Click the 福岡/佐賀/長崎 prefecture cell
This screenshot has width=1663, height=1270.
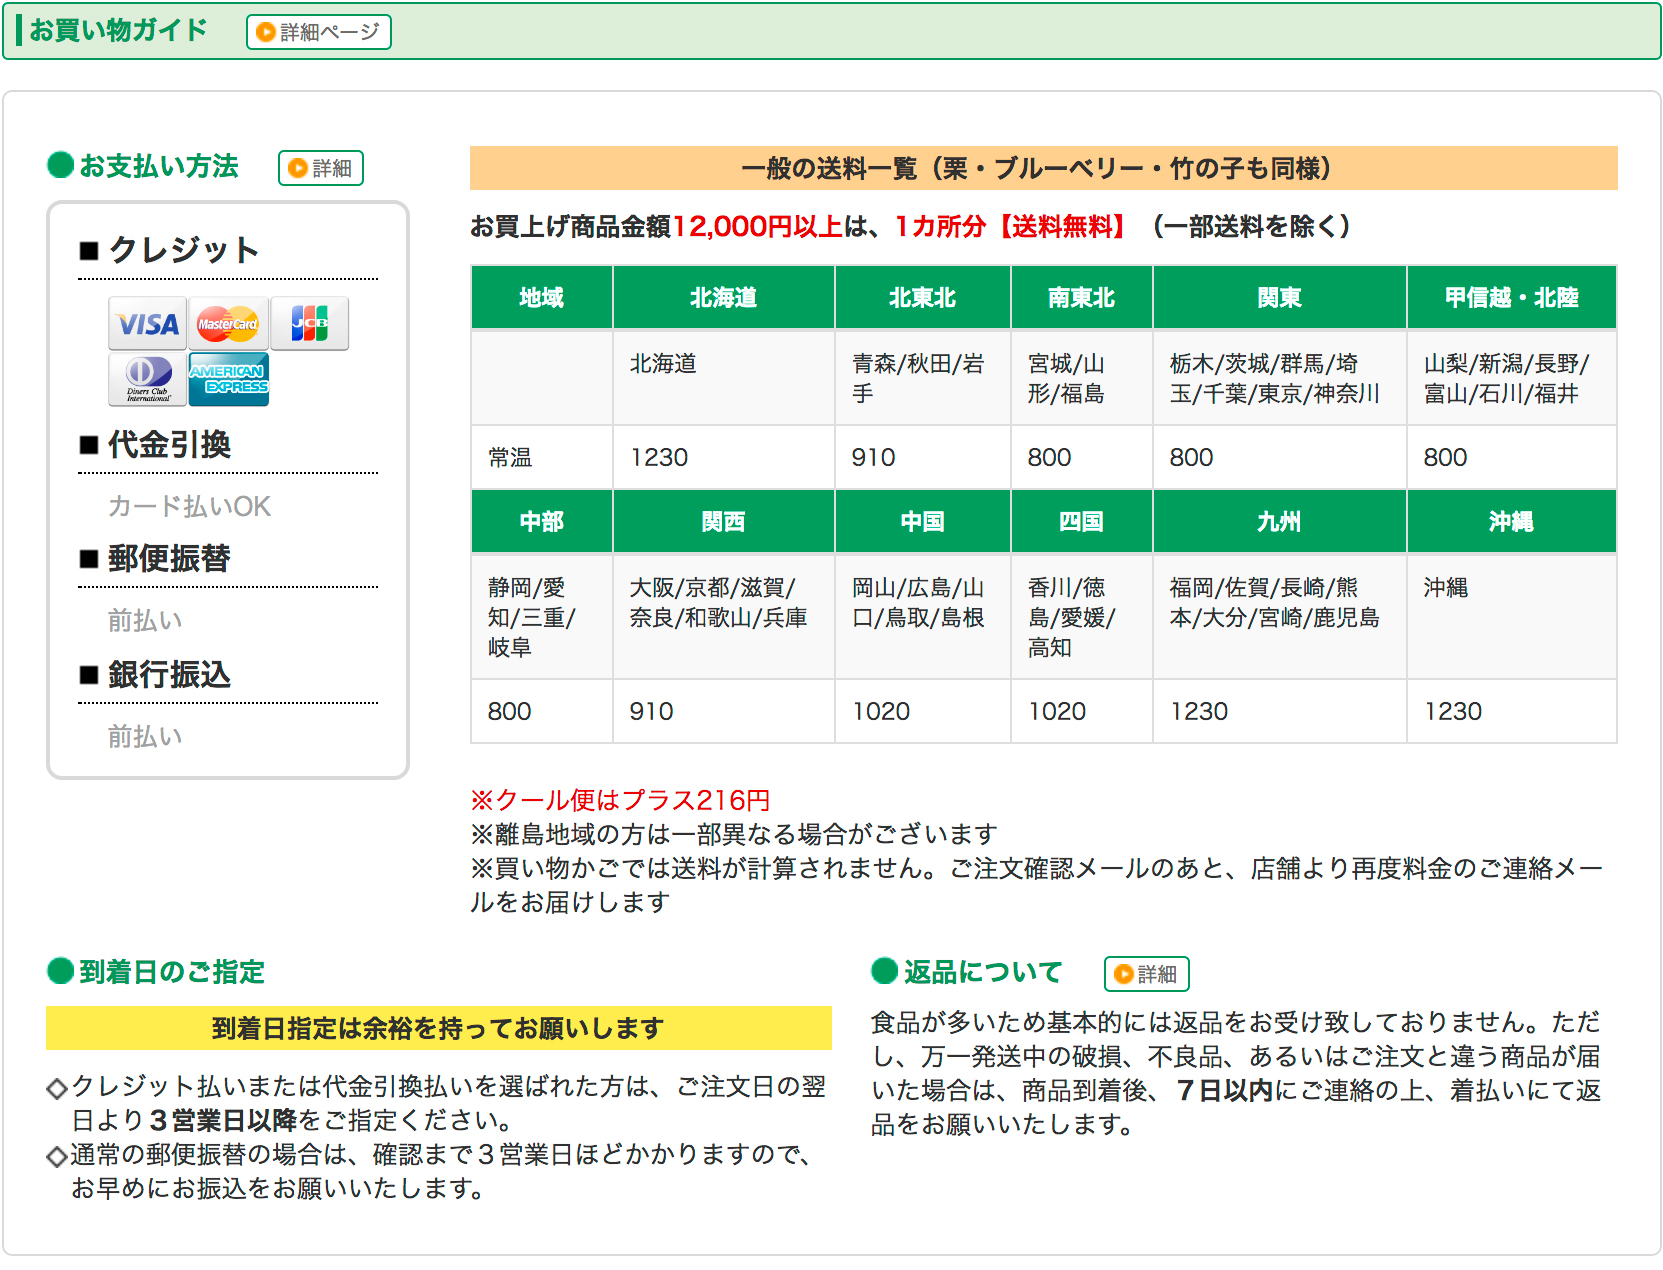pos(1279,617)
